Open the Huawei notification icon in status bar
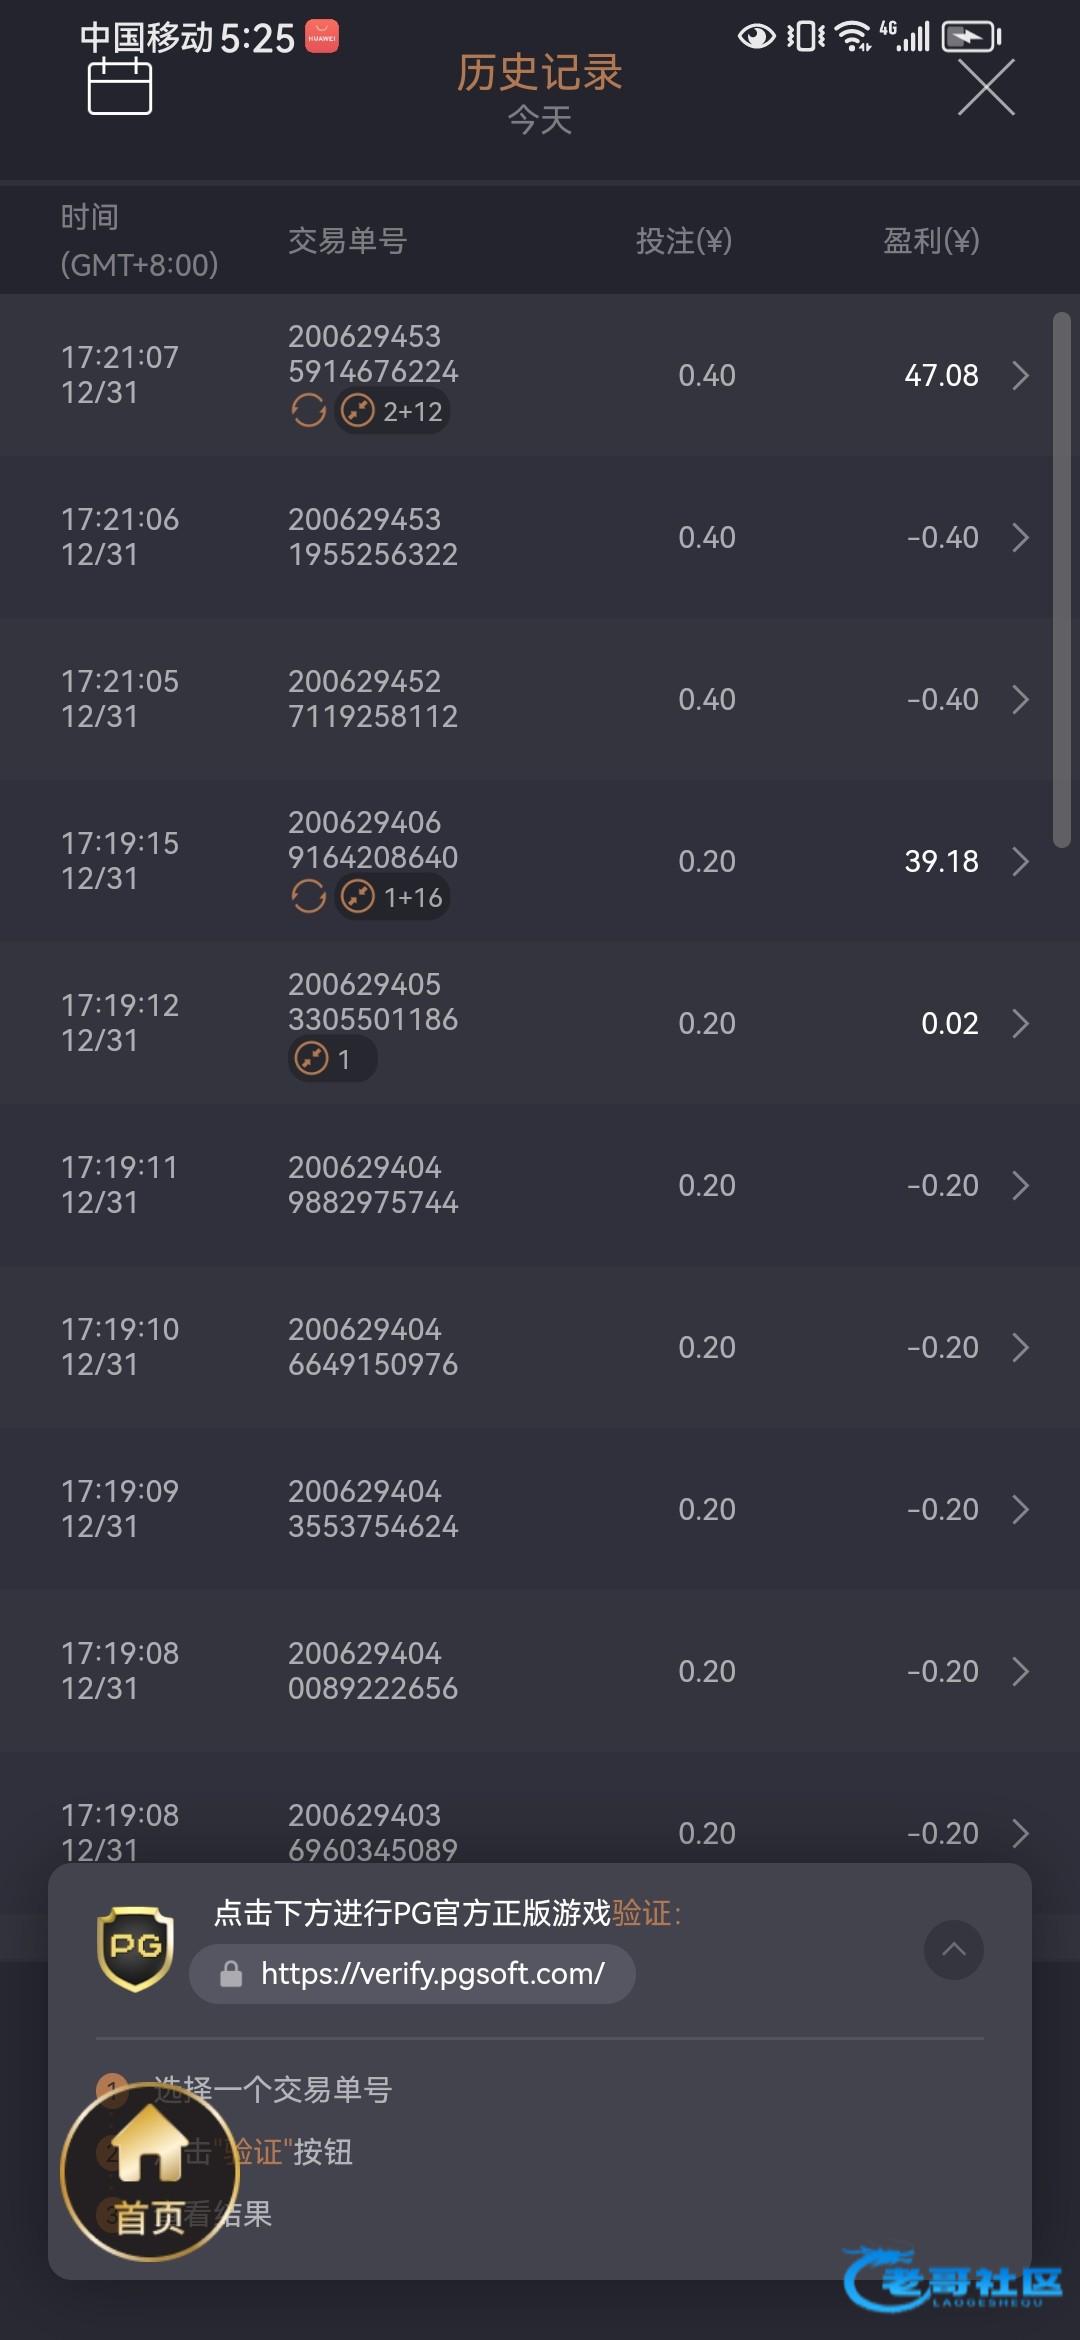This screenshot has height=2340, width=1080. [321, 37]
